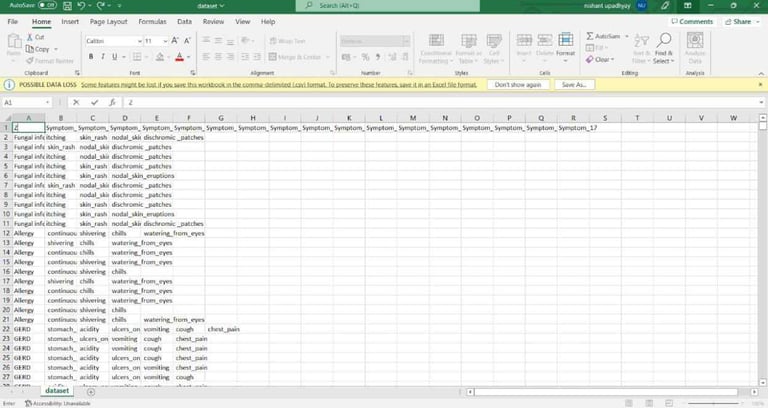Select the dataset sheet tab
Viewport: 768px width, 408px height.
[x=57, y=391]
